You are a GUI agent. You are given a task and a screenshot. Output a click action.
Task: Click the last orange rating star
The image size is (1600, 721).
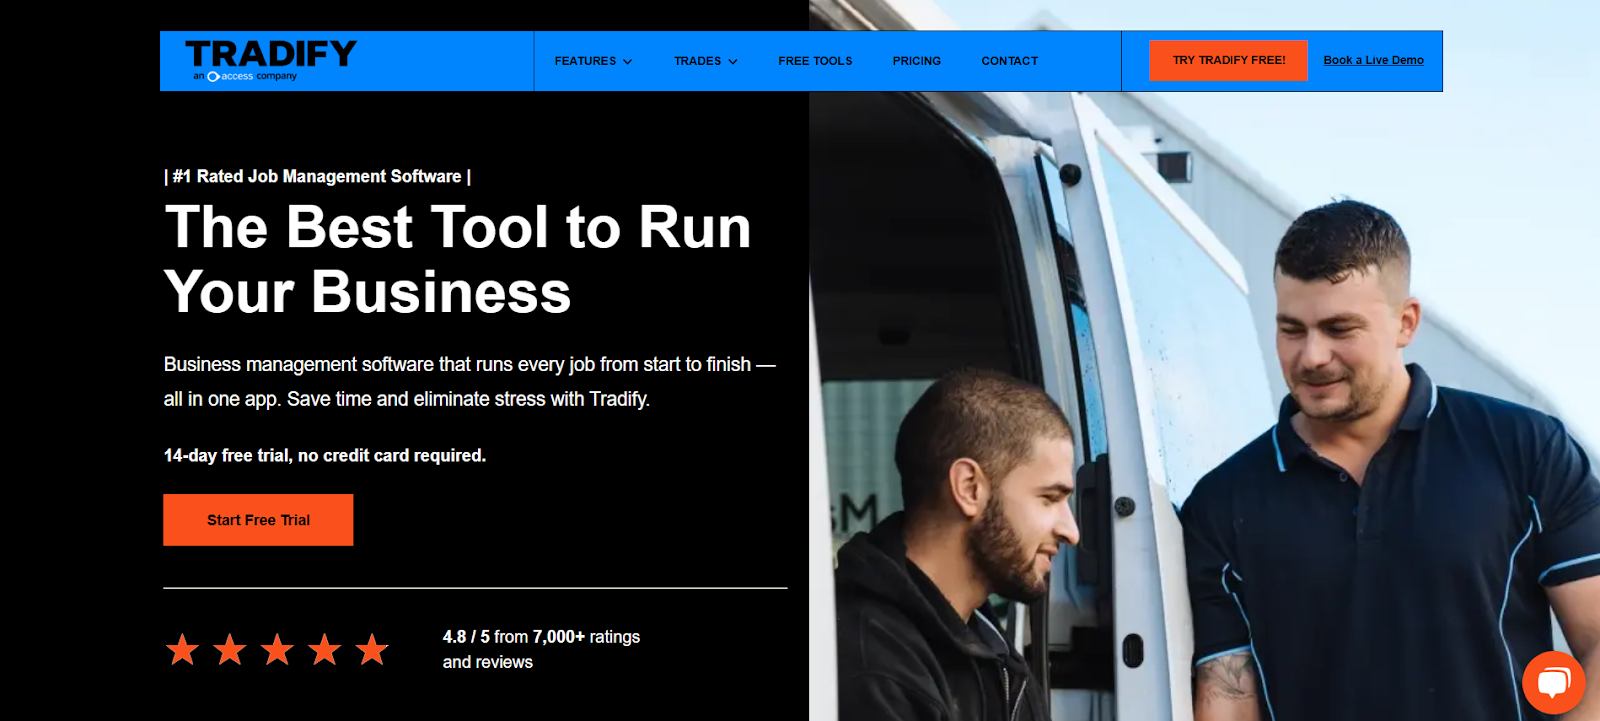[372, 650]
